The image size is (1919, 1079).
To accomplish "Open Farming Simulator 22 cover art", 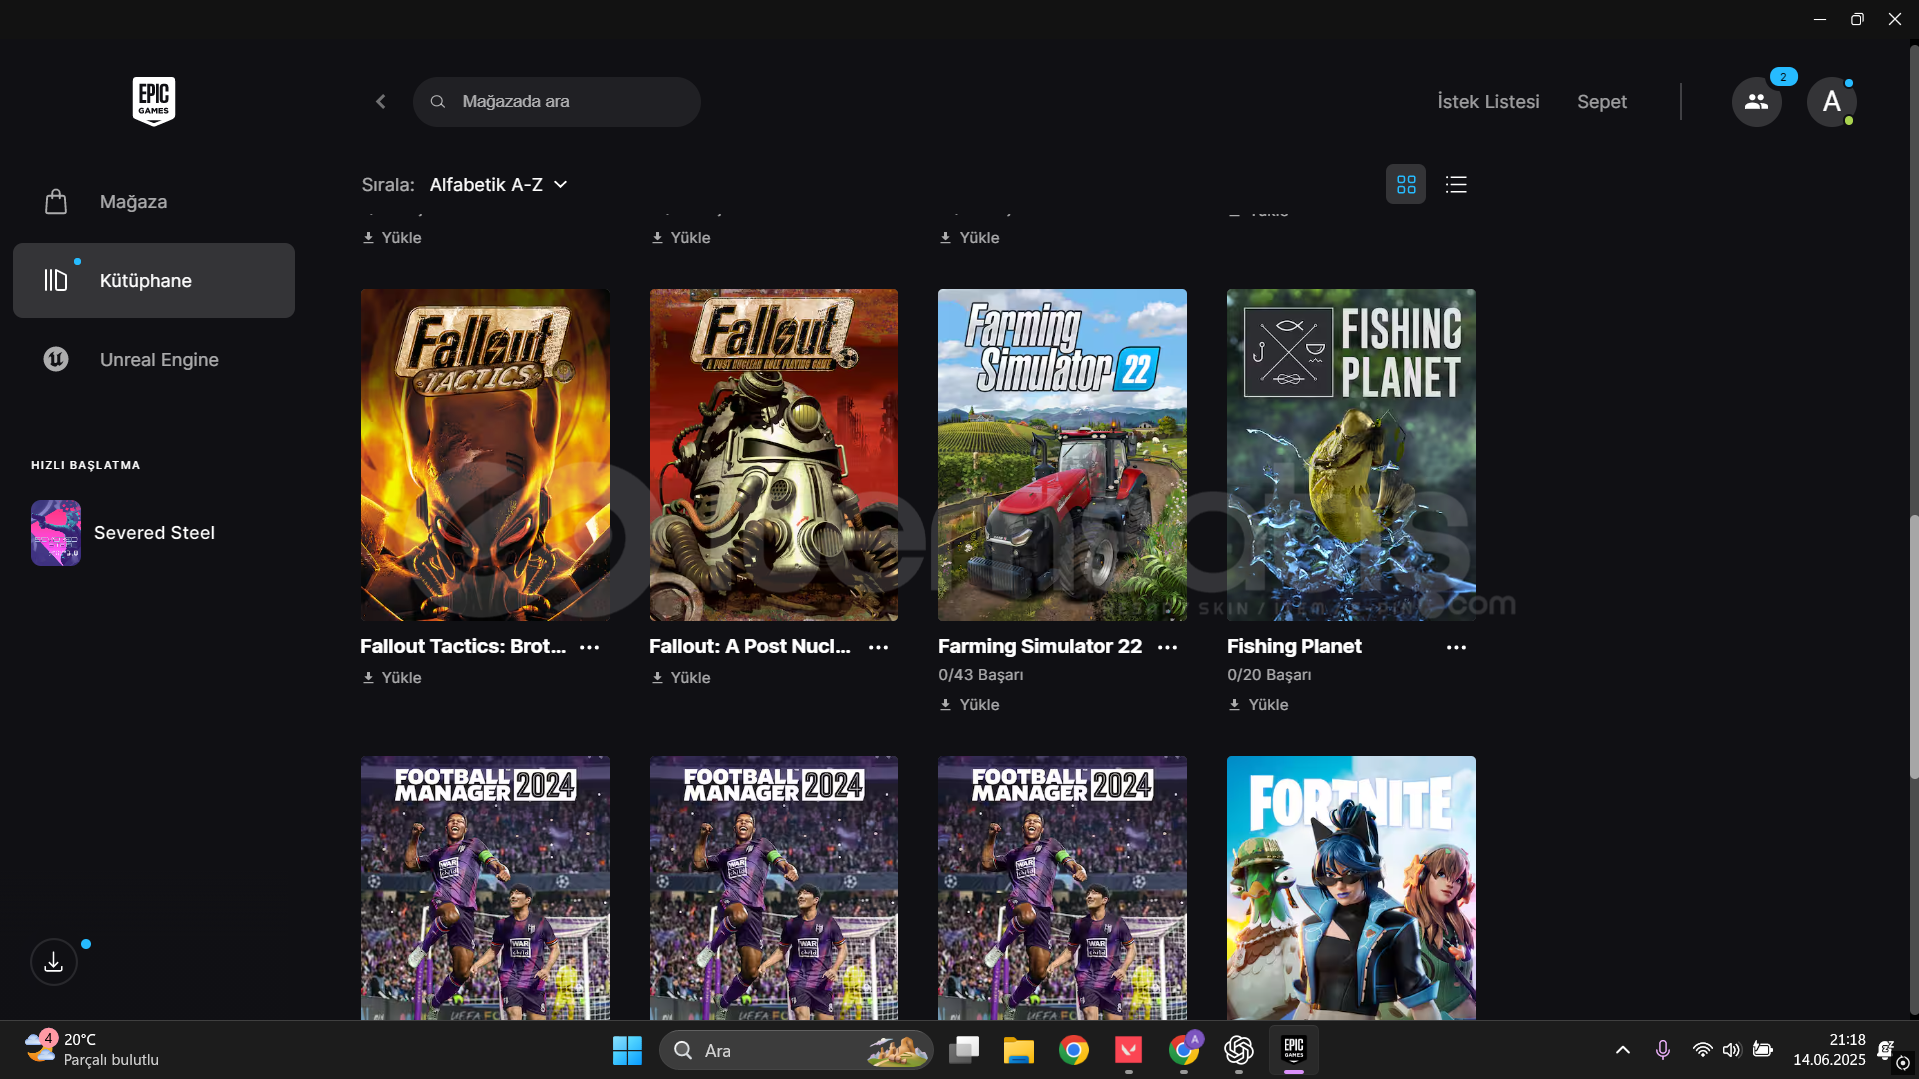I will pyautogui.click(x=1062, y=455).
